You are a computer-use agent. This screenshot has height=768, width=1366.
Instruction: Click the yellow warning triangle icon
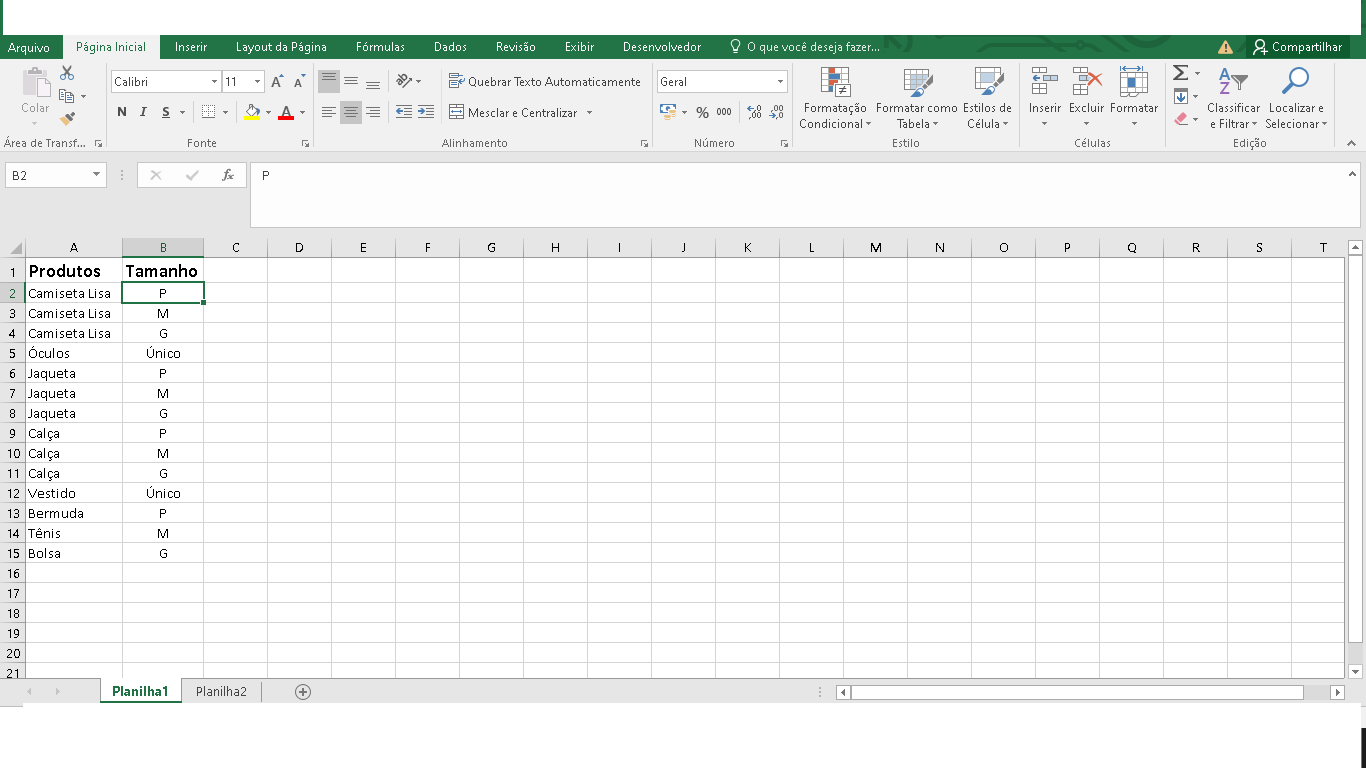coord(1225,47)
